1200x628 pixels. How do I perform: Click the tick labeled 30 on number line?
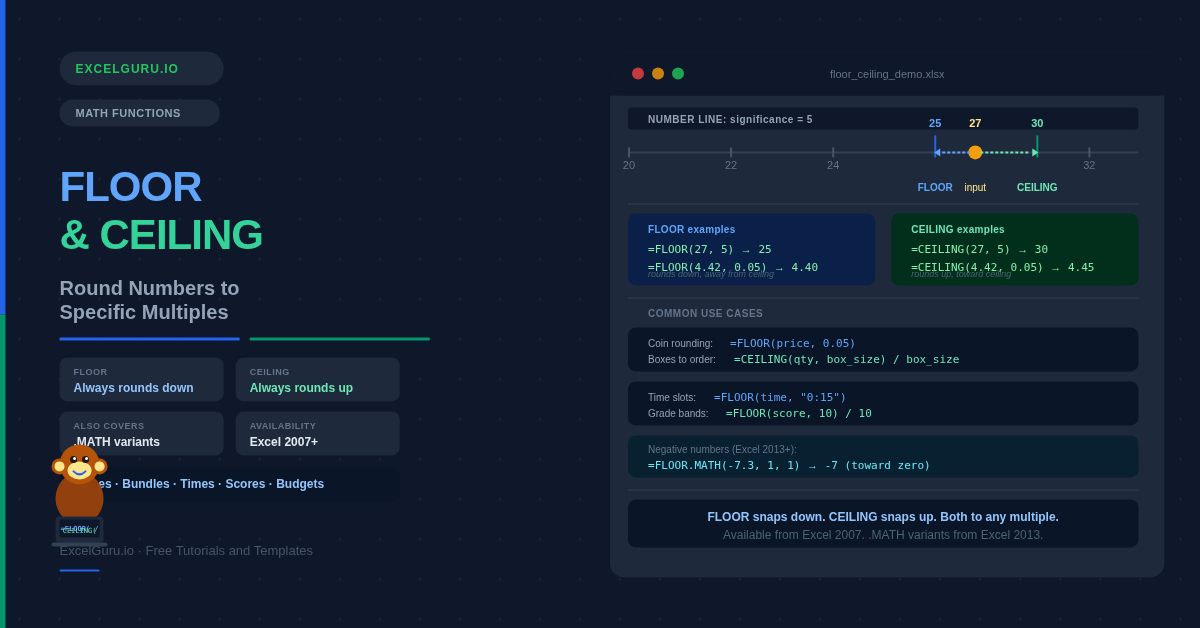(x=1037, y=145)
